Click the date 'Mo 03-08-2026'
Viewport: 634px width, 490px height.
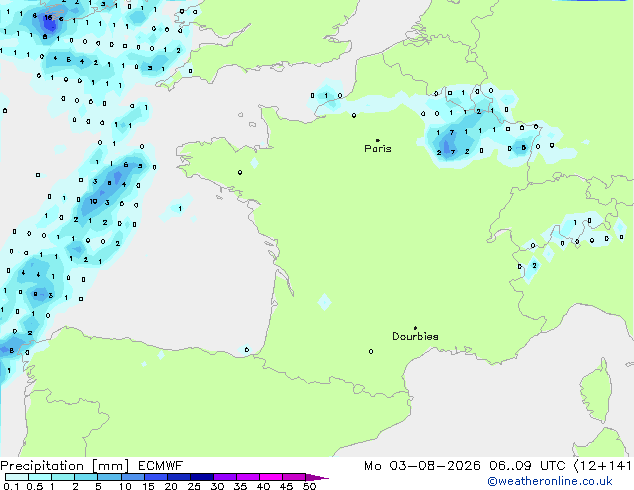click(422, 466)
